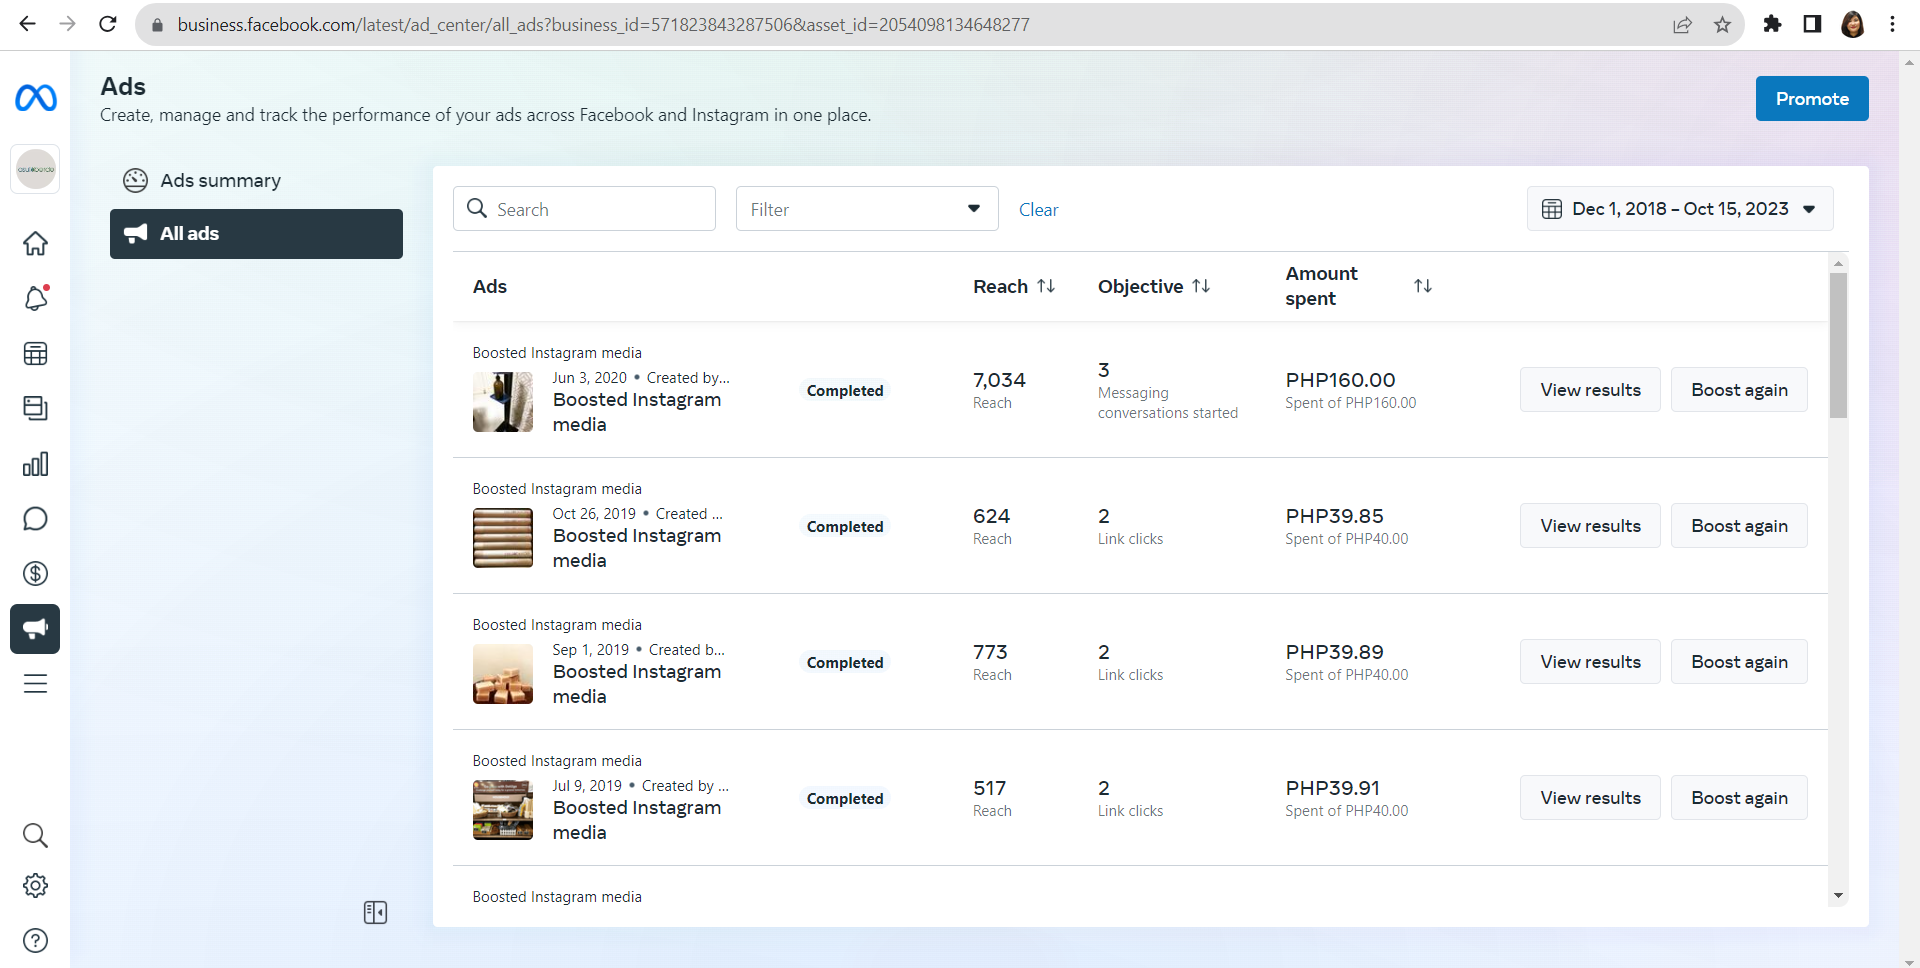View results for the Jul 9, 2019 ad
This screenshot has height=968, width=1920.
[x=1590, y=798]
